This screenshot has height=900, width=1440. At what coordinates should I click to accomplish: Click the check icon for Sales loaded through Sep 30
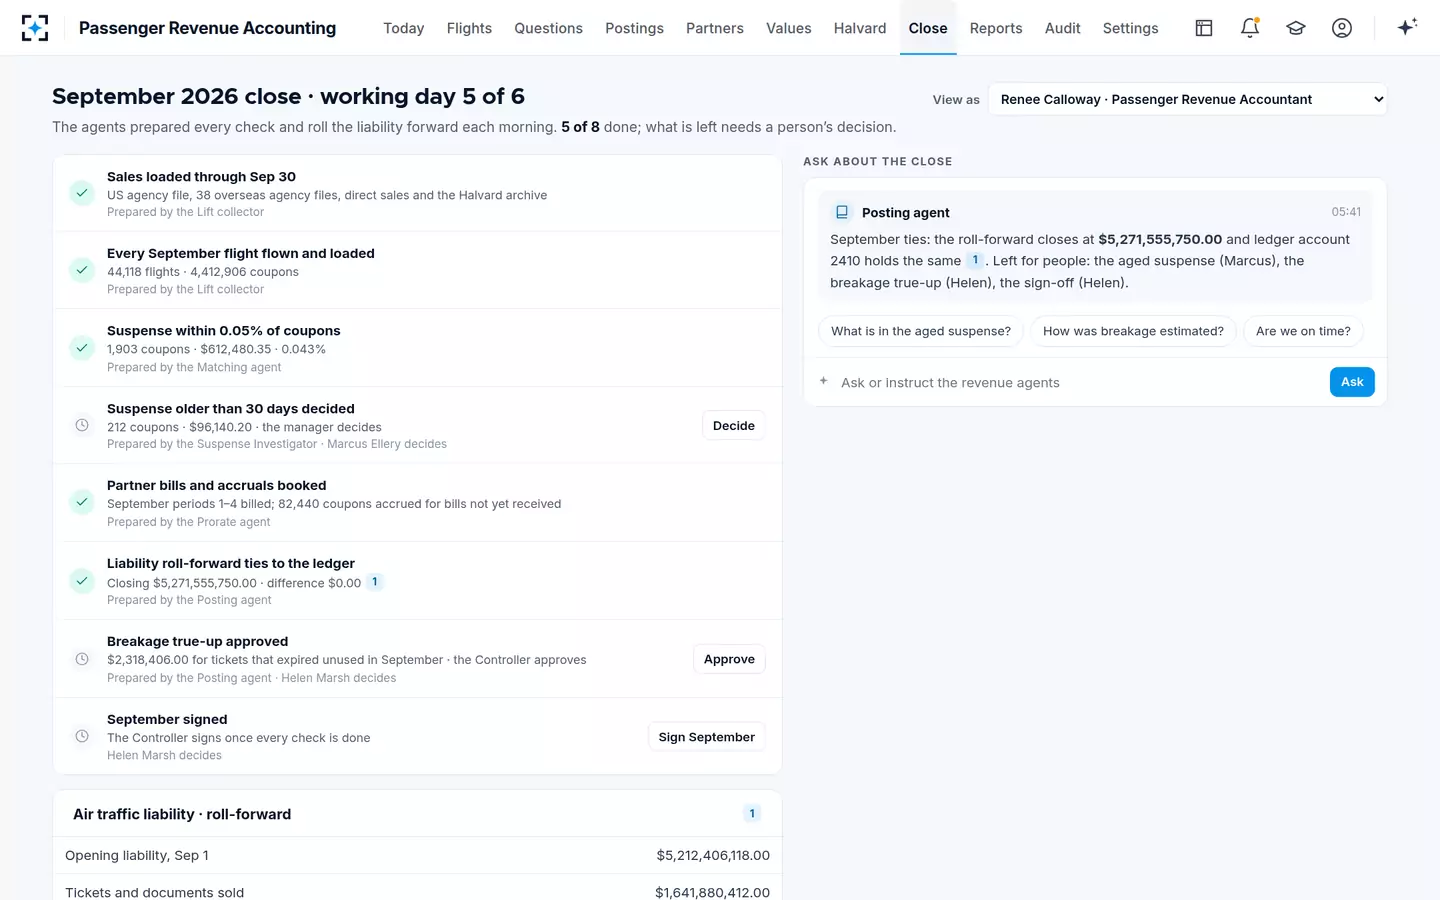click(82, 193)
